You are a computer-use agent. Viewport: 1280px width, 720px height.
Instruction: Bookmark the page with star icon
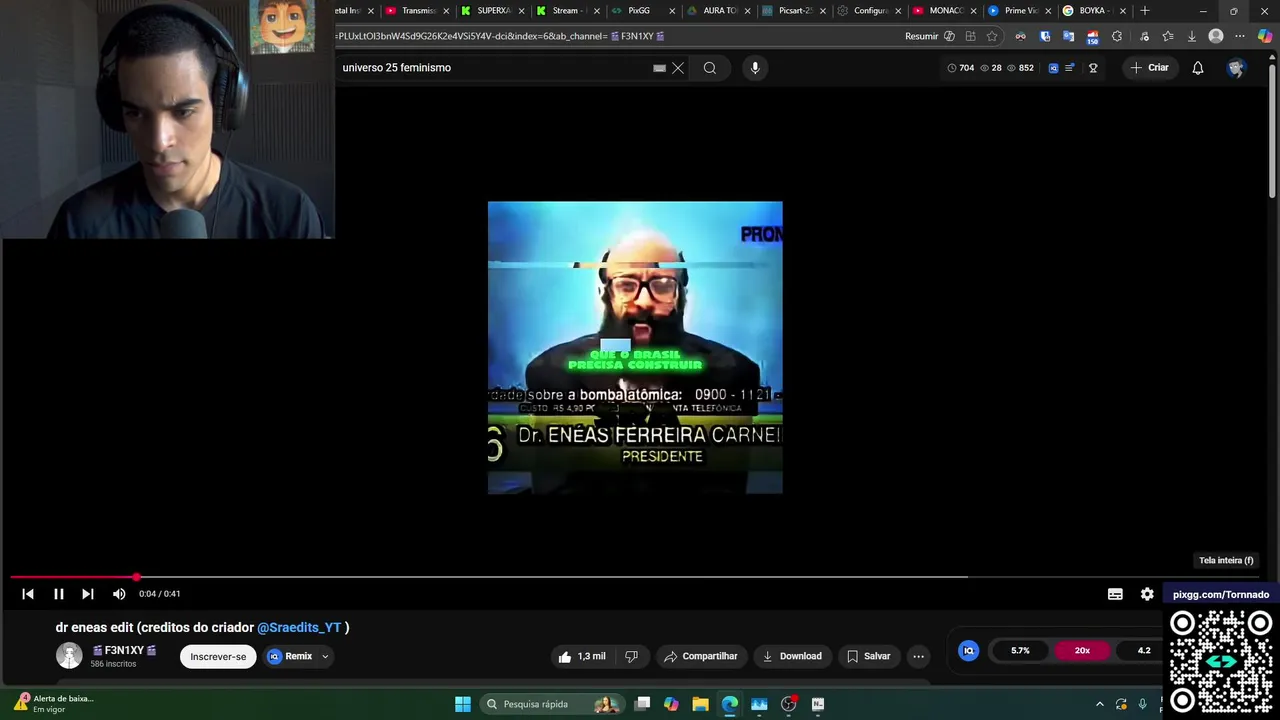coord(992,36)
